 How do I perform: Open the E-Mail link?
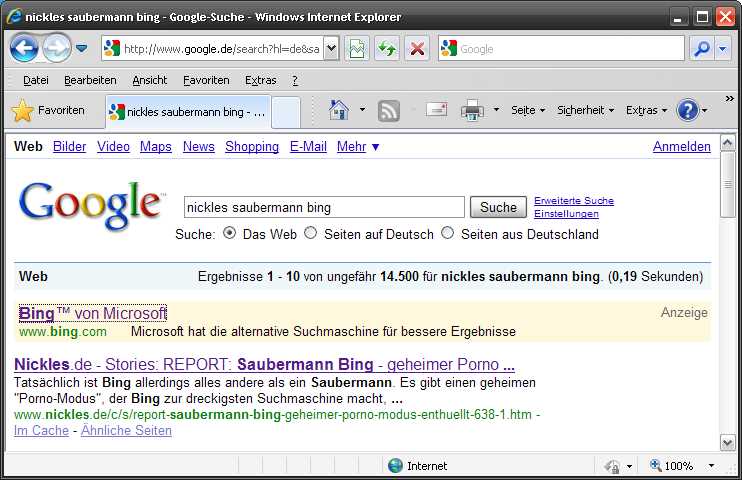point(308,147)
